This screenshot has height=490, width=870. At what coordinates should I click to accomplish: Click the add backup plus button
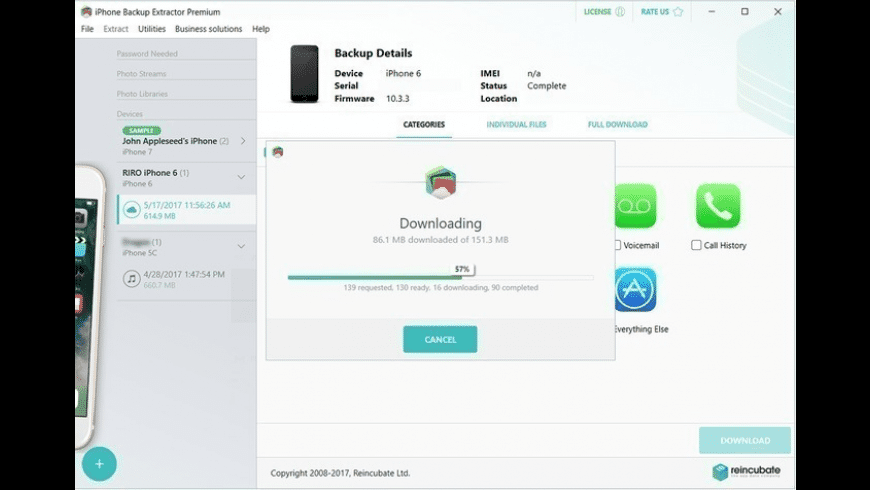coord(99,463)
